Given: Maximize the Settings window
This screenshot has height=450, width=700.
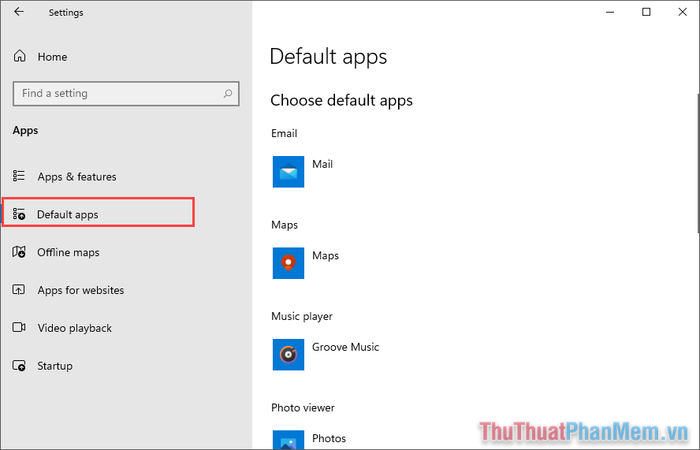Looking at the screenshot, I should pyautogui.click(x=646, y=12).
